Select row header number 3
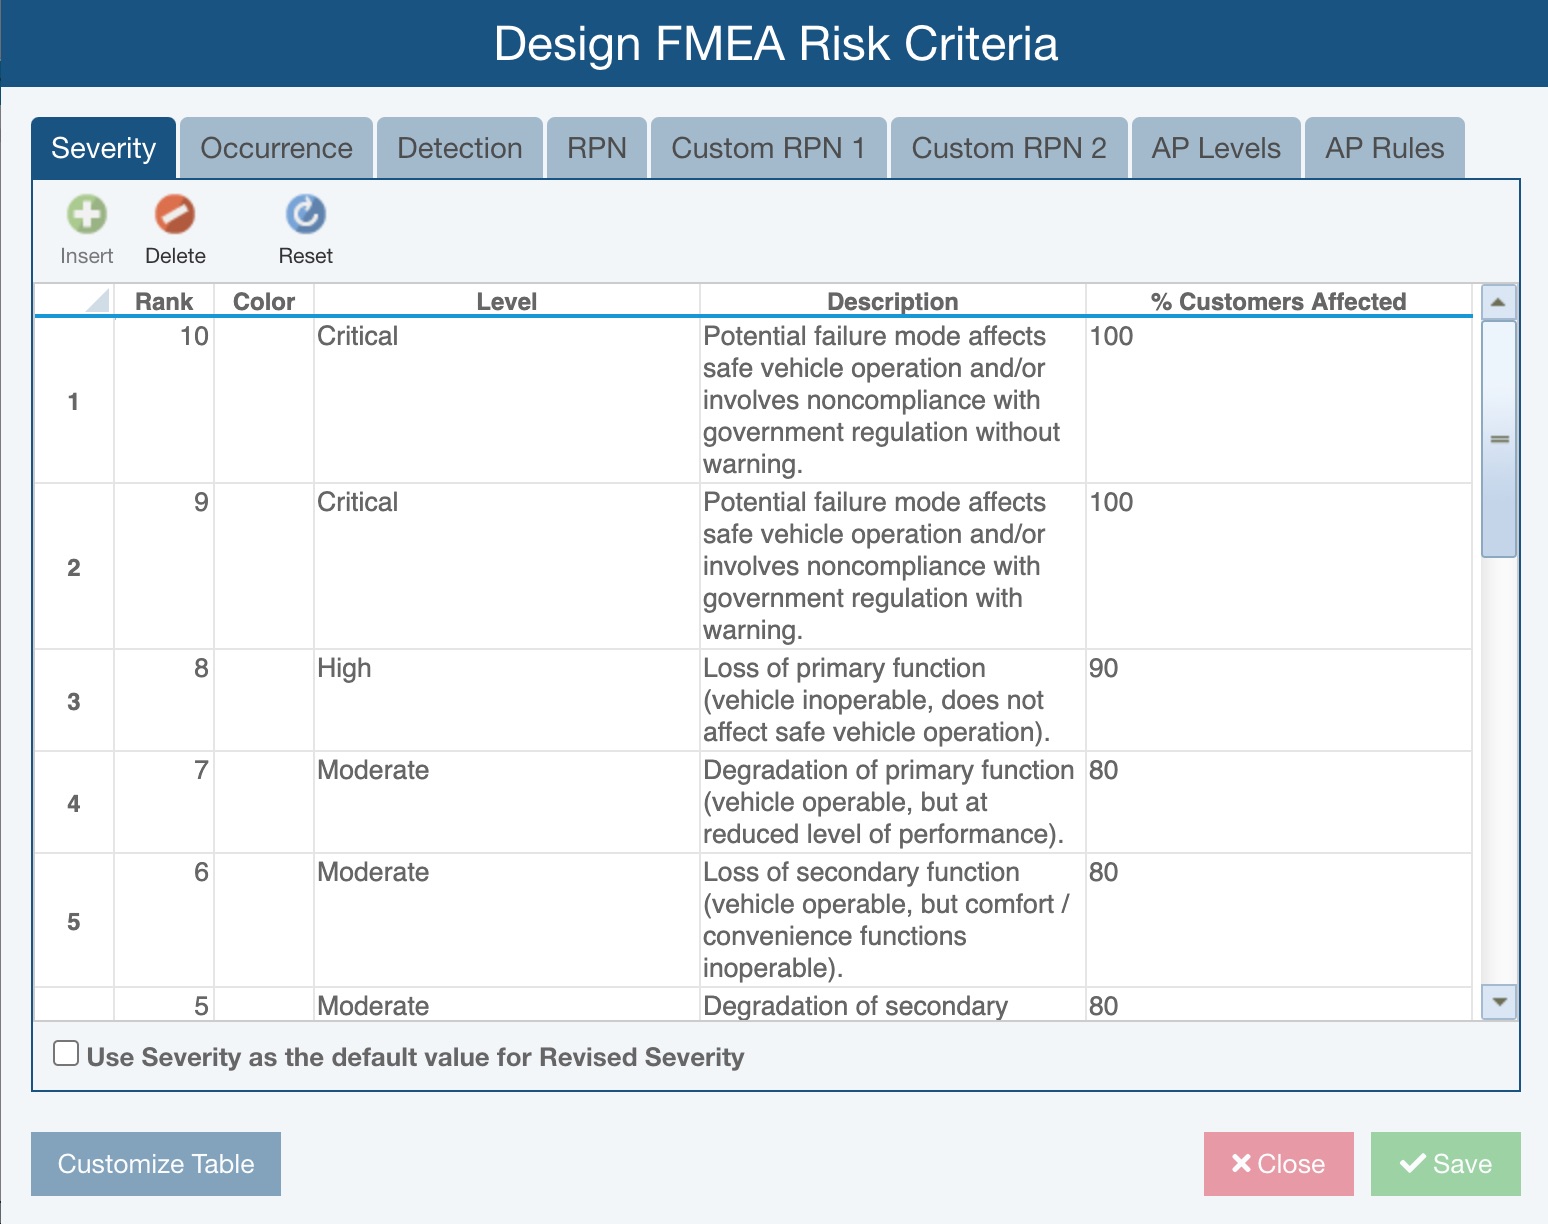The image size is (1548, 1224). tap(74, 701)
